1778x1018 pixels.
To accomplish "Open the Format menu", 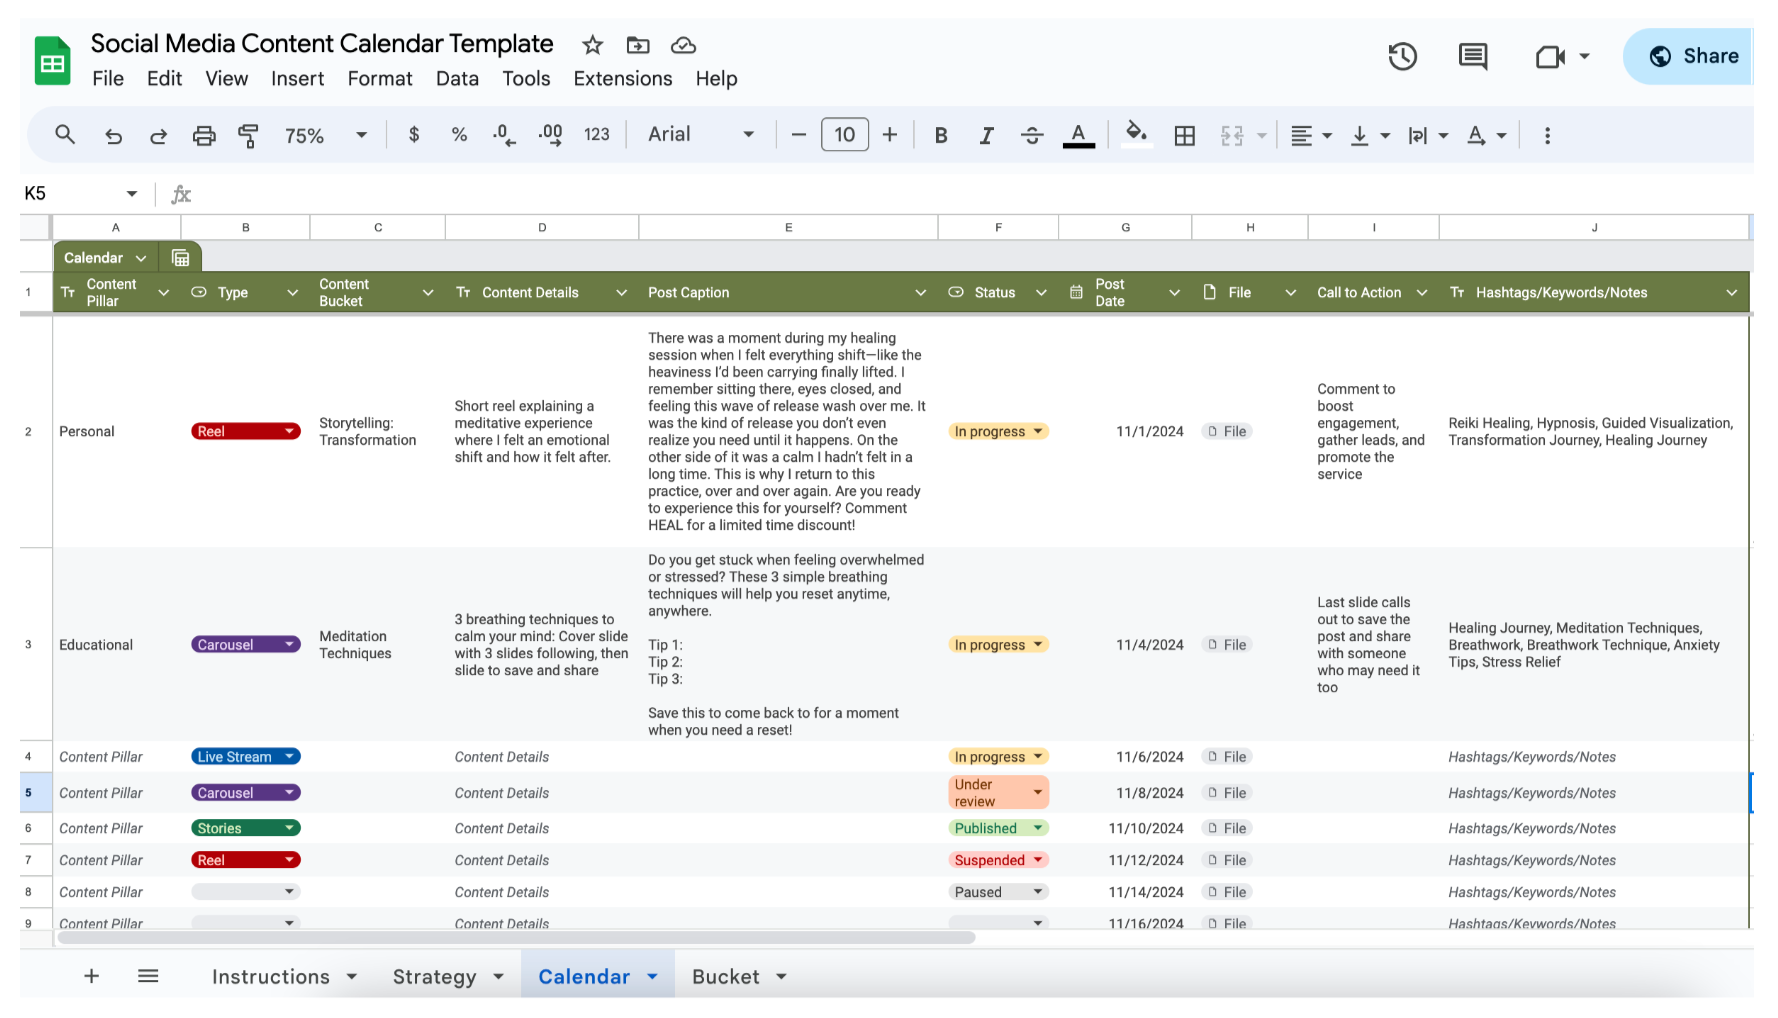I will pyautogui.click(x=380, y=78).
